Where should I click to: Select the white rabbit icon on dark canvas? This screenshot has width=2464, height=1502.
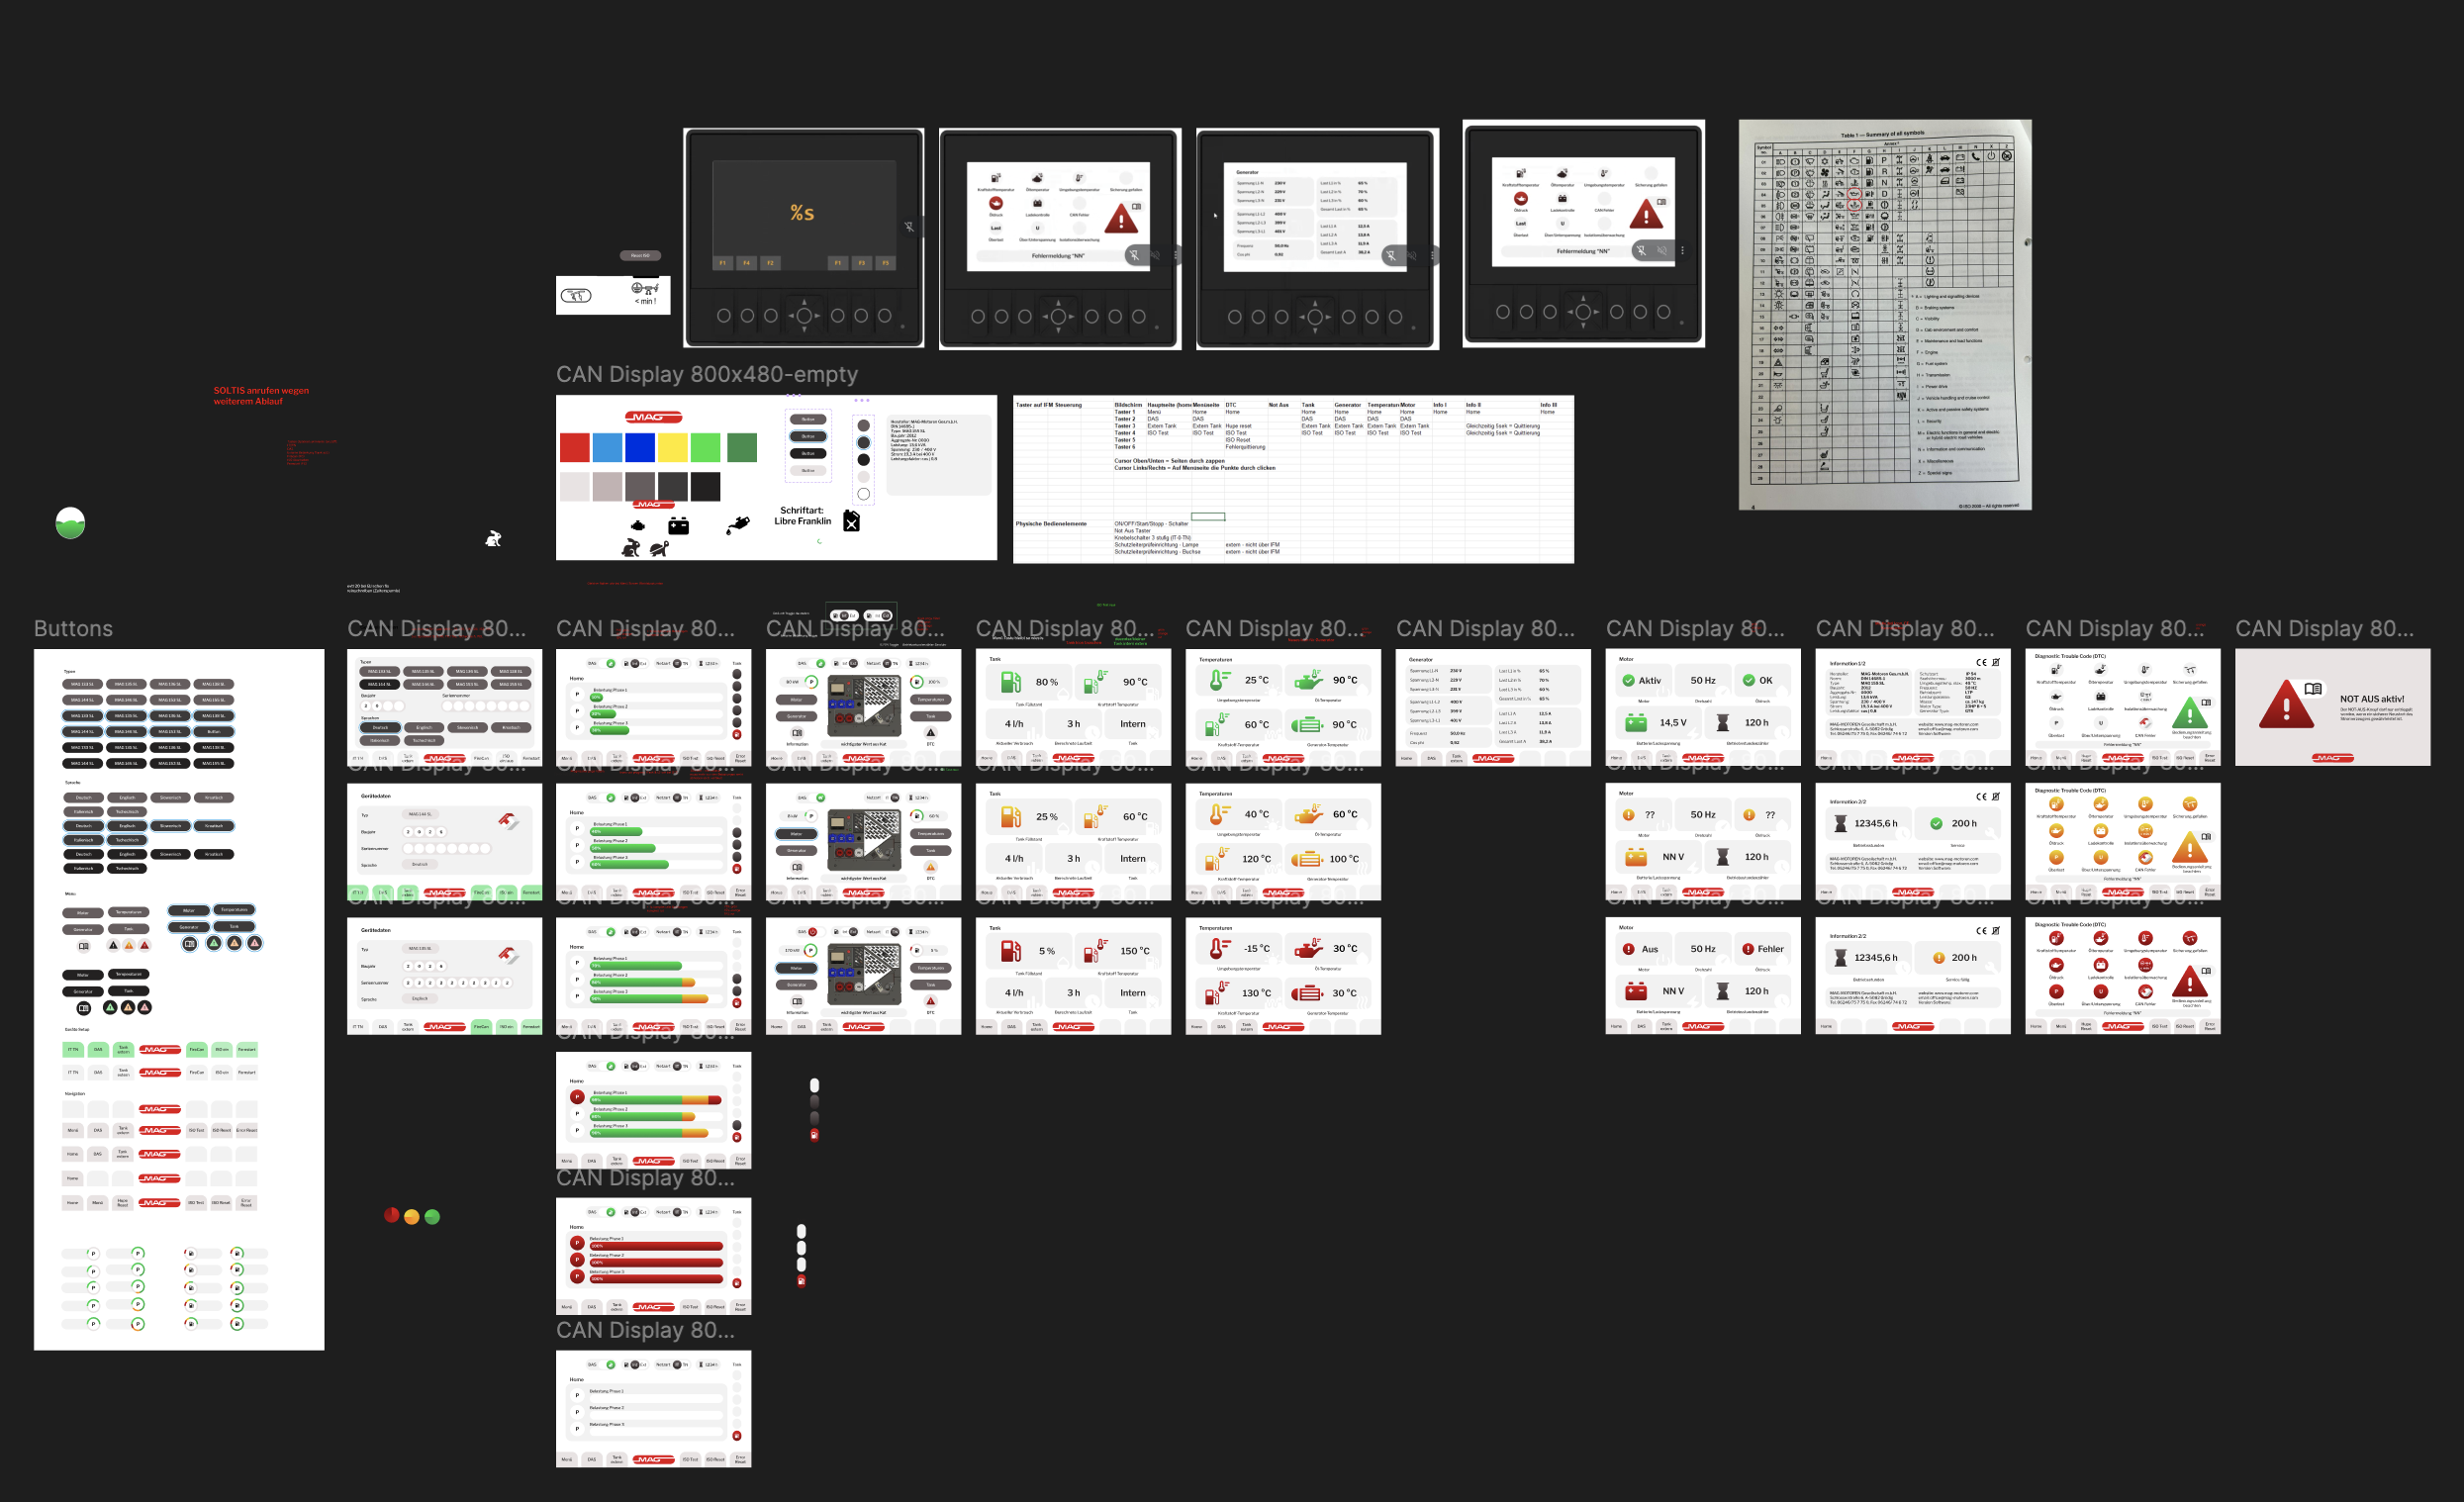click(x=493, y=538)
